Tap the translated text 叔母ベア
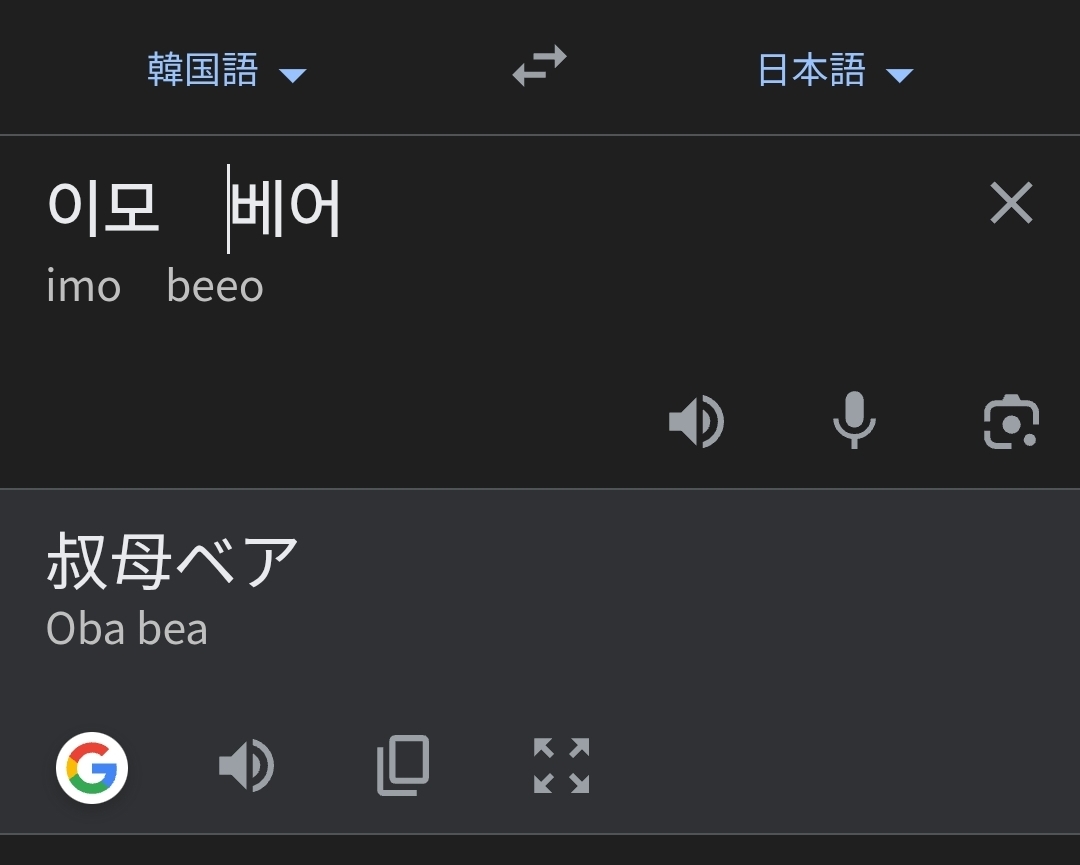 click(172, 563)
